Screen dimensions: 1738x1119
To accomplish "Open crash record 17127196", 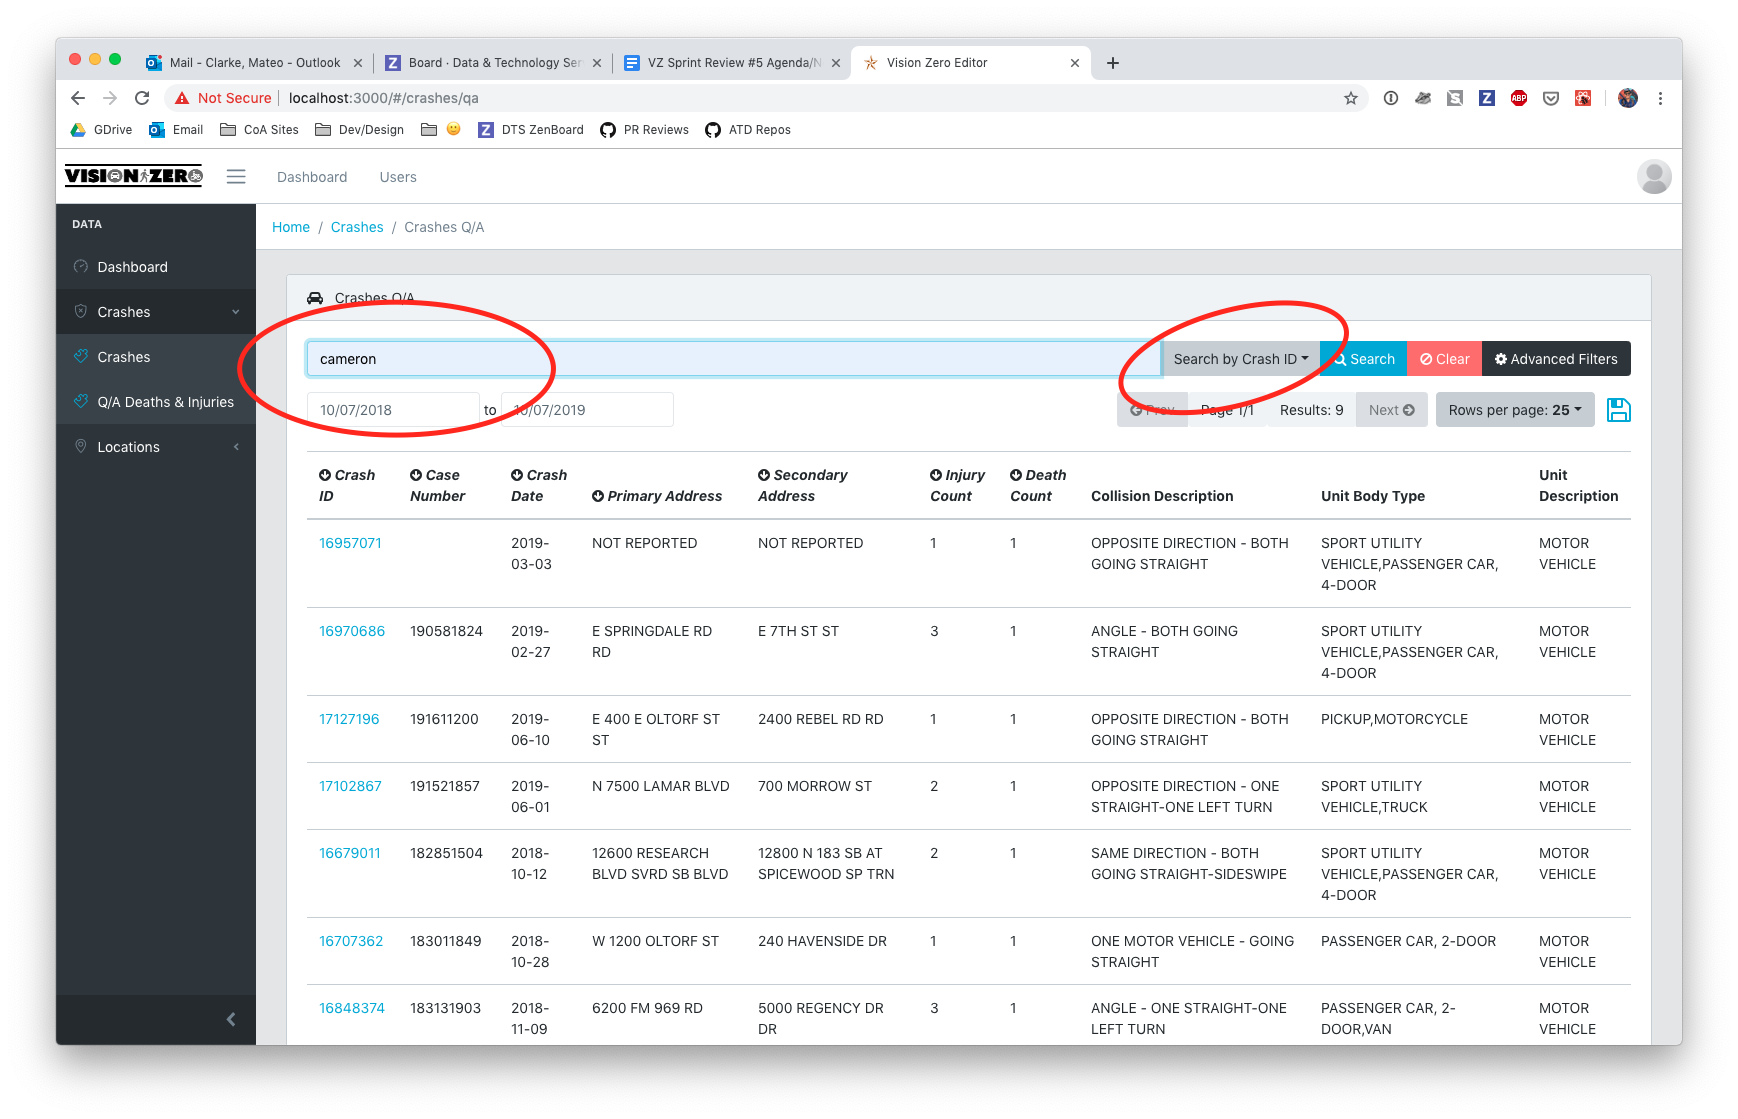I will pyautogui.click(x=349, y=719).
